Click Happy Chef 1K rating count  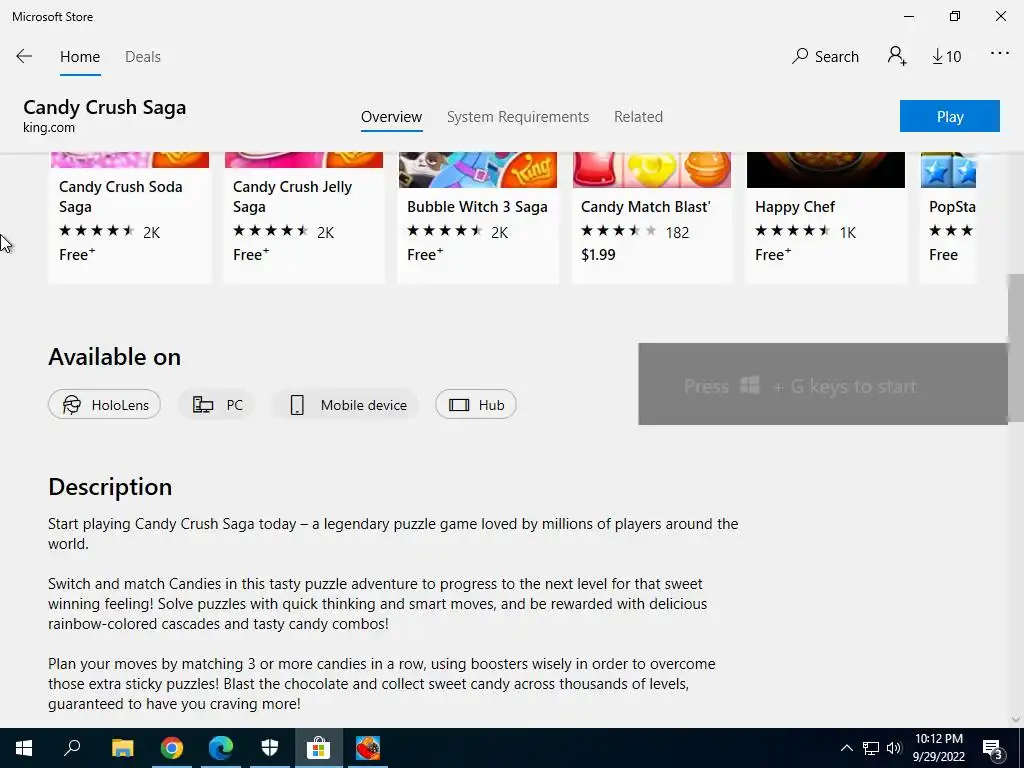click(x=848, y=232)
